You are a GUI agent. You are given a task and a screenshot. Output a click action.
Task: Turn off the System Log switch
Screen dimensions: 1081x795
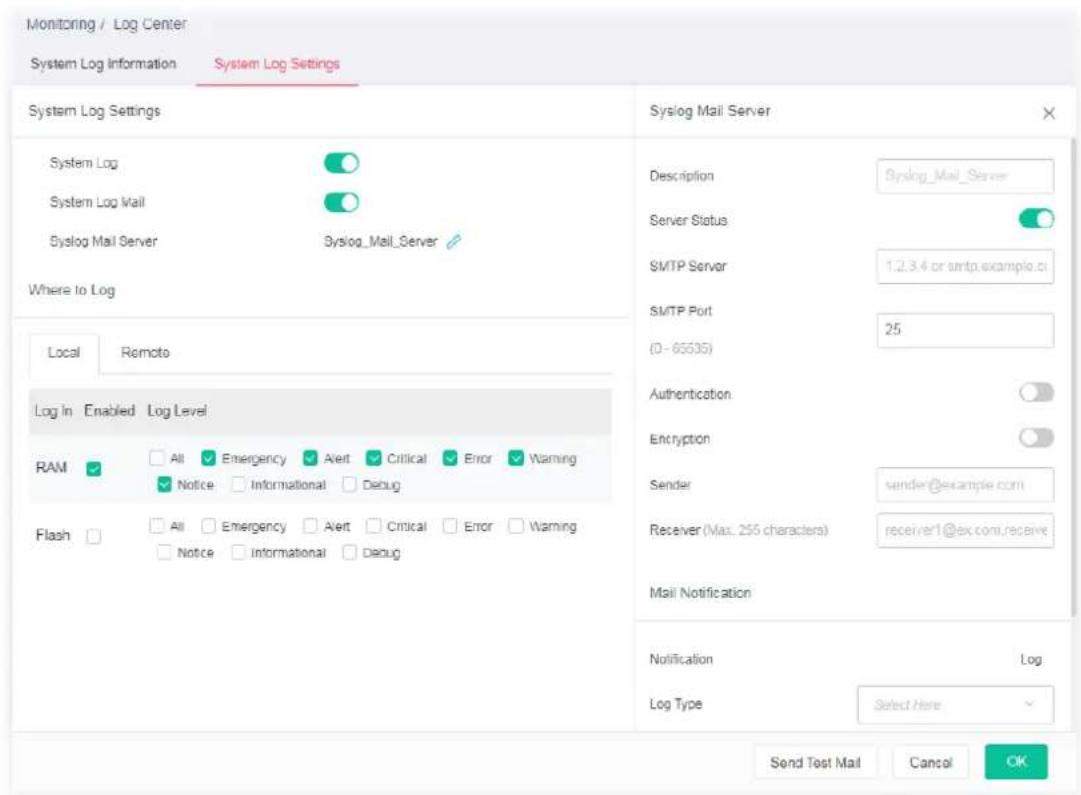pyautogui.click(x=341, y=163)
